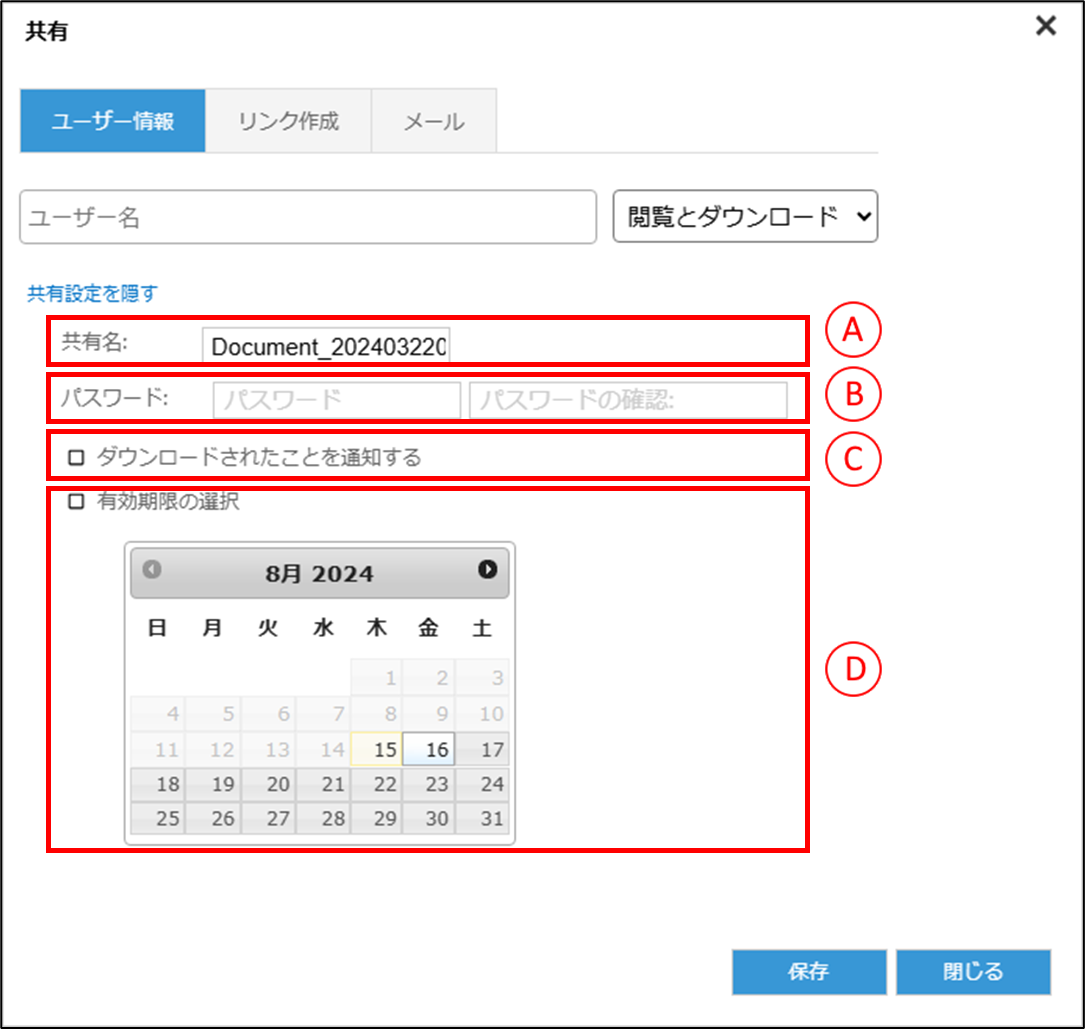Select date 22 in the calendar
Viewport: 1085px width, 1029px height.
coord(376,784)
